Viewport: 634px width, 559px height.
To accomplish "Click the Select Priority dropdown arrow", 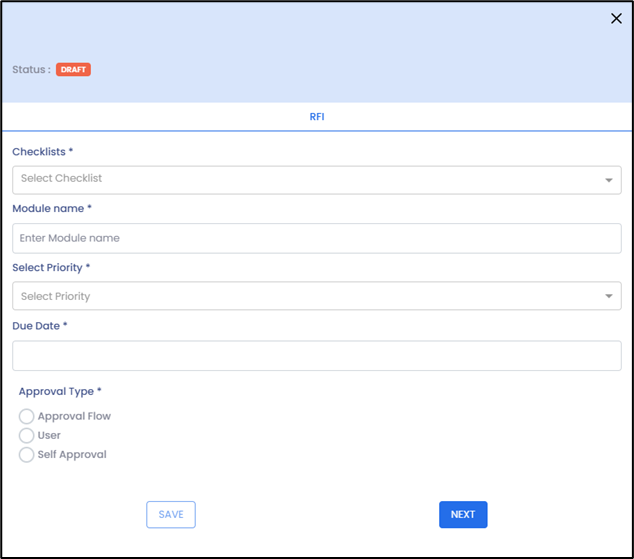I will [609, 297].
